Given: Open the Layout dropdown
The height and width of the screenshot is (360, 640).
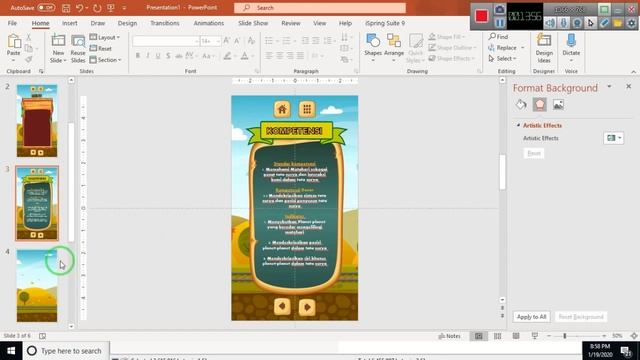Looking at the screenshot, I should (104, 37).
